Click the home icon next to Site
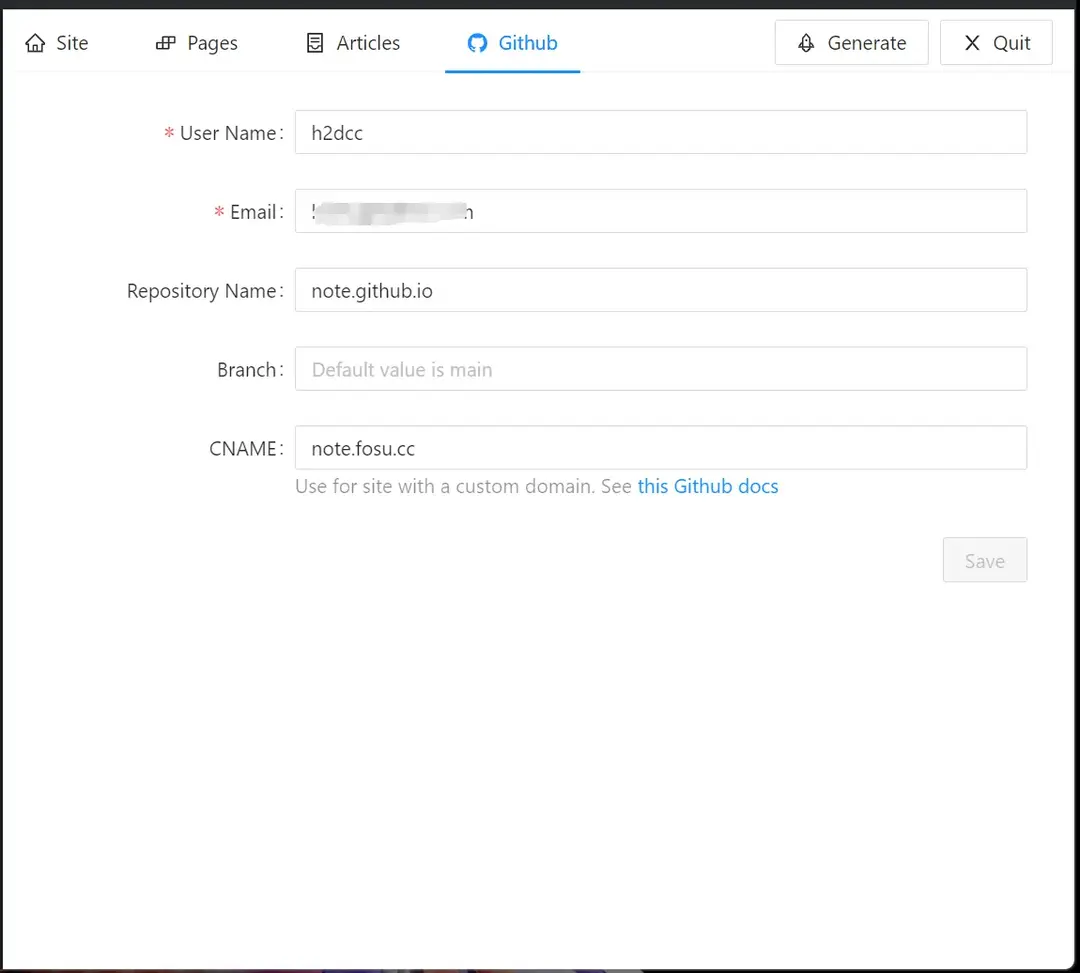Image resolution: width=1080 pixels, height=973 pixels. (36, 42)
